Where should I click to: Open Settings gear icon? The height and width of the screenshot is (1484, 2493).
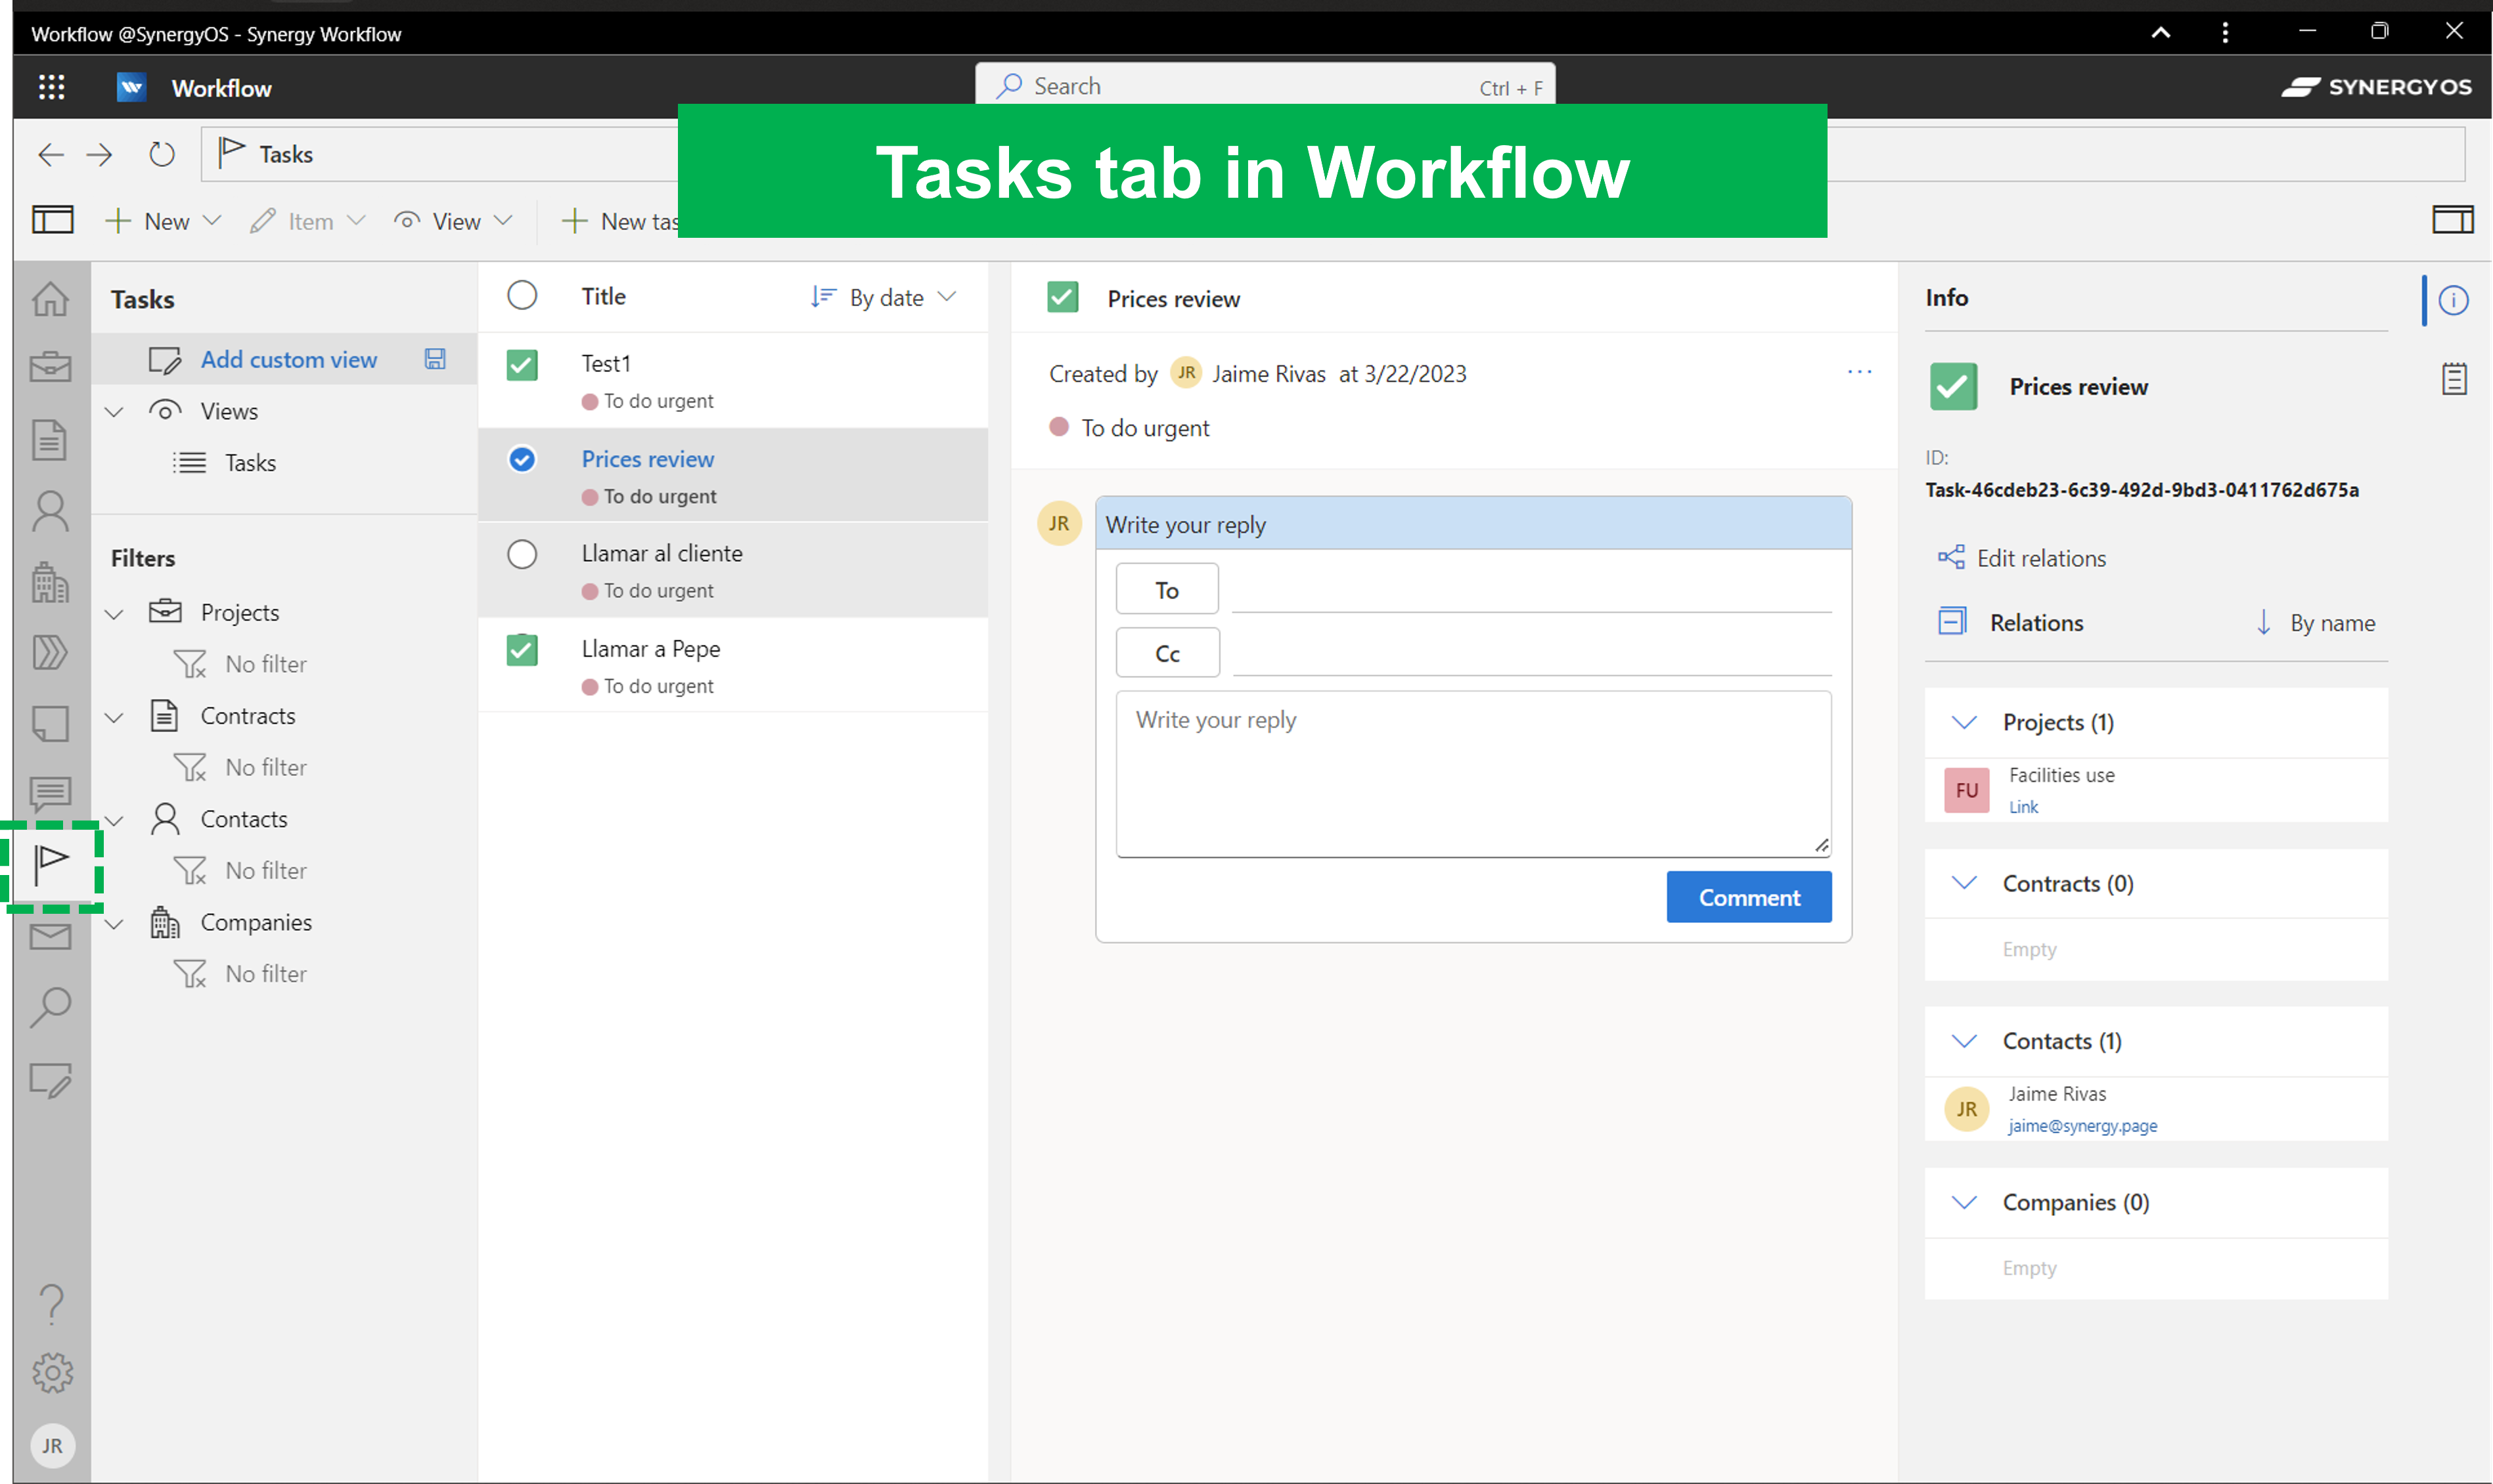pos(52,1373)
